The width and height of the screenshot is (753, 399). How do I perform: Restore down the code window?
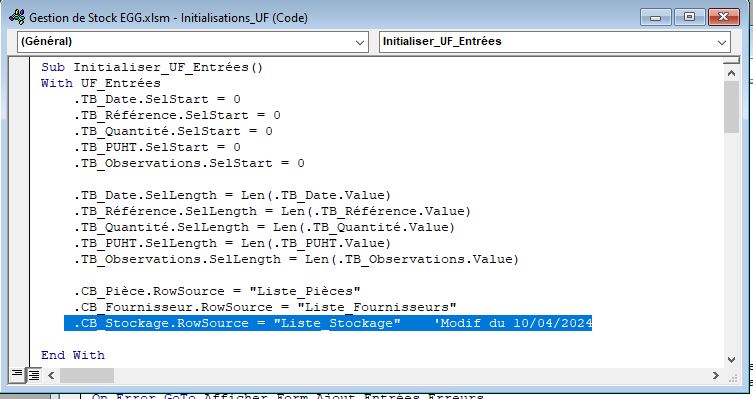click(x=689, y=17)
